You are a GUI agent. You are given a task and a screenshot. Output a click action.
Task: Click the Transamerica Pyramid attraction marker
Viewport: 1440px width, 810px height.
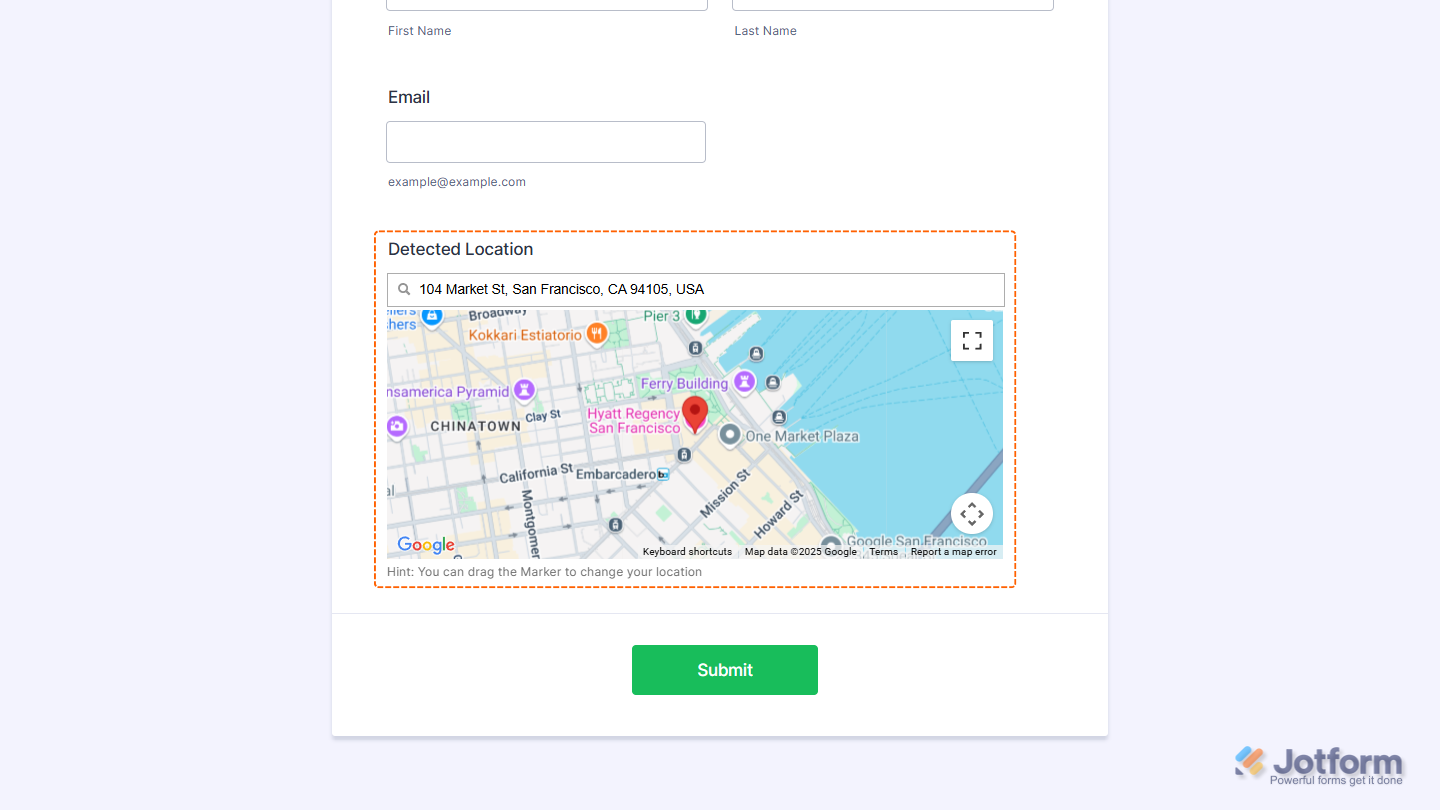[527, 389]
